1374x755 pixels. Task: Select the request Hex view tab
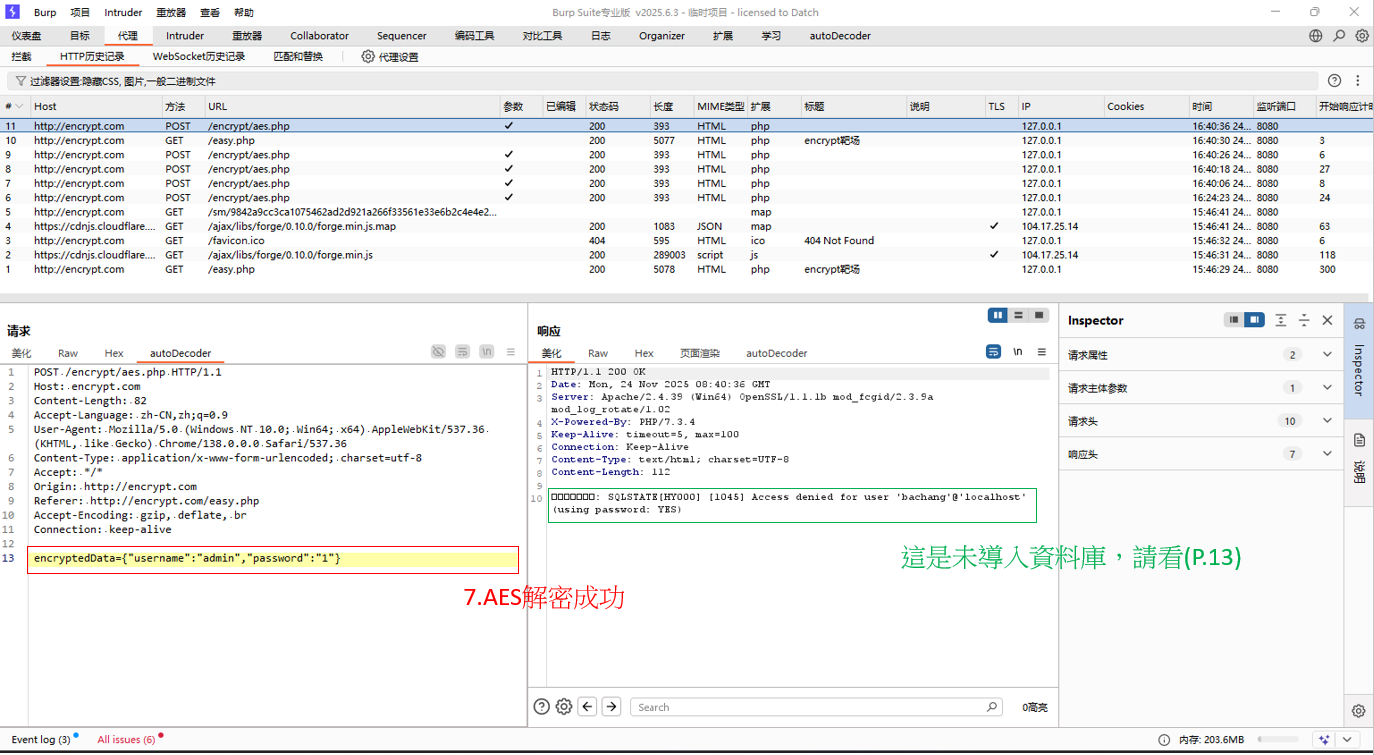114,353
